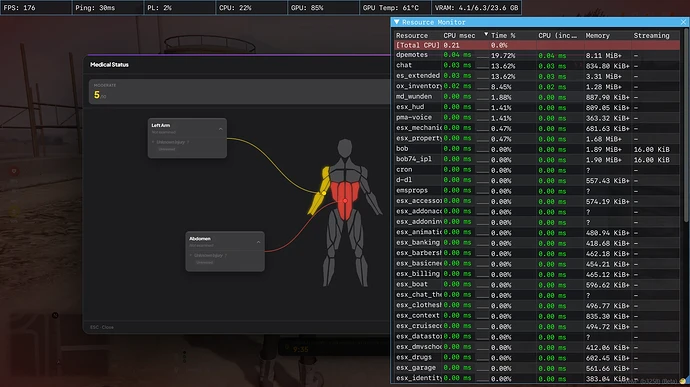
Task: Click the Unknown Injury entry under Left Arm
Action: [x=172, y=142]
